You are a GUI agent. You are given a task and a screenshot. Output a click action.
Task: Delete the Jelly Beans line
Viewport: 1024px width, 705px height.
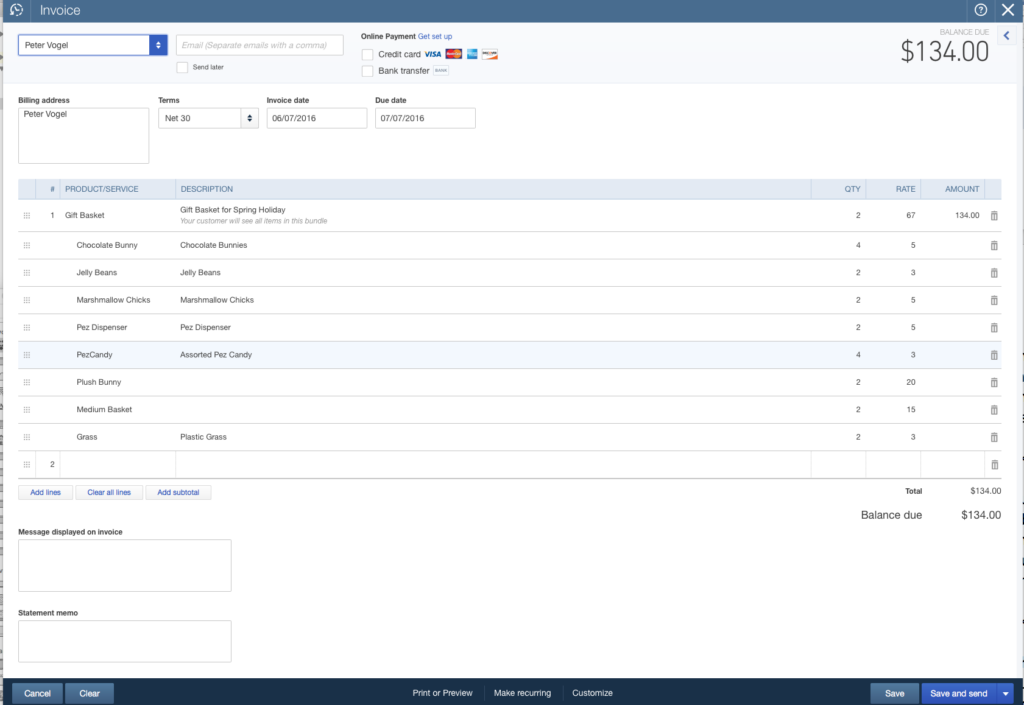coord(994,273)
